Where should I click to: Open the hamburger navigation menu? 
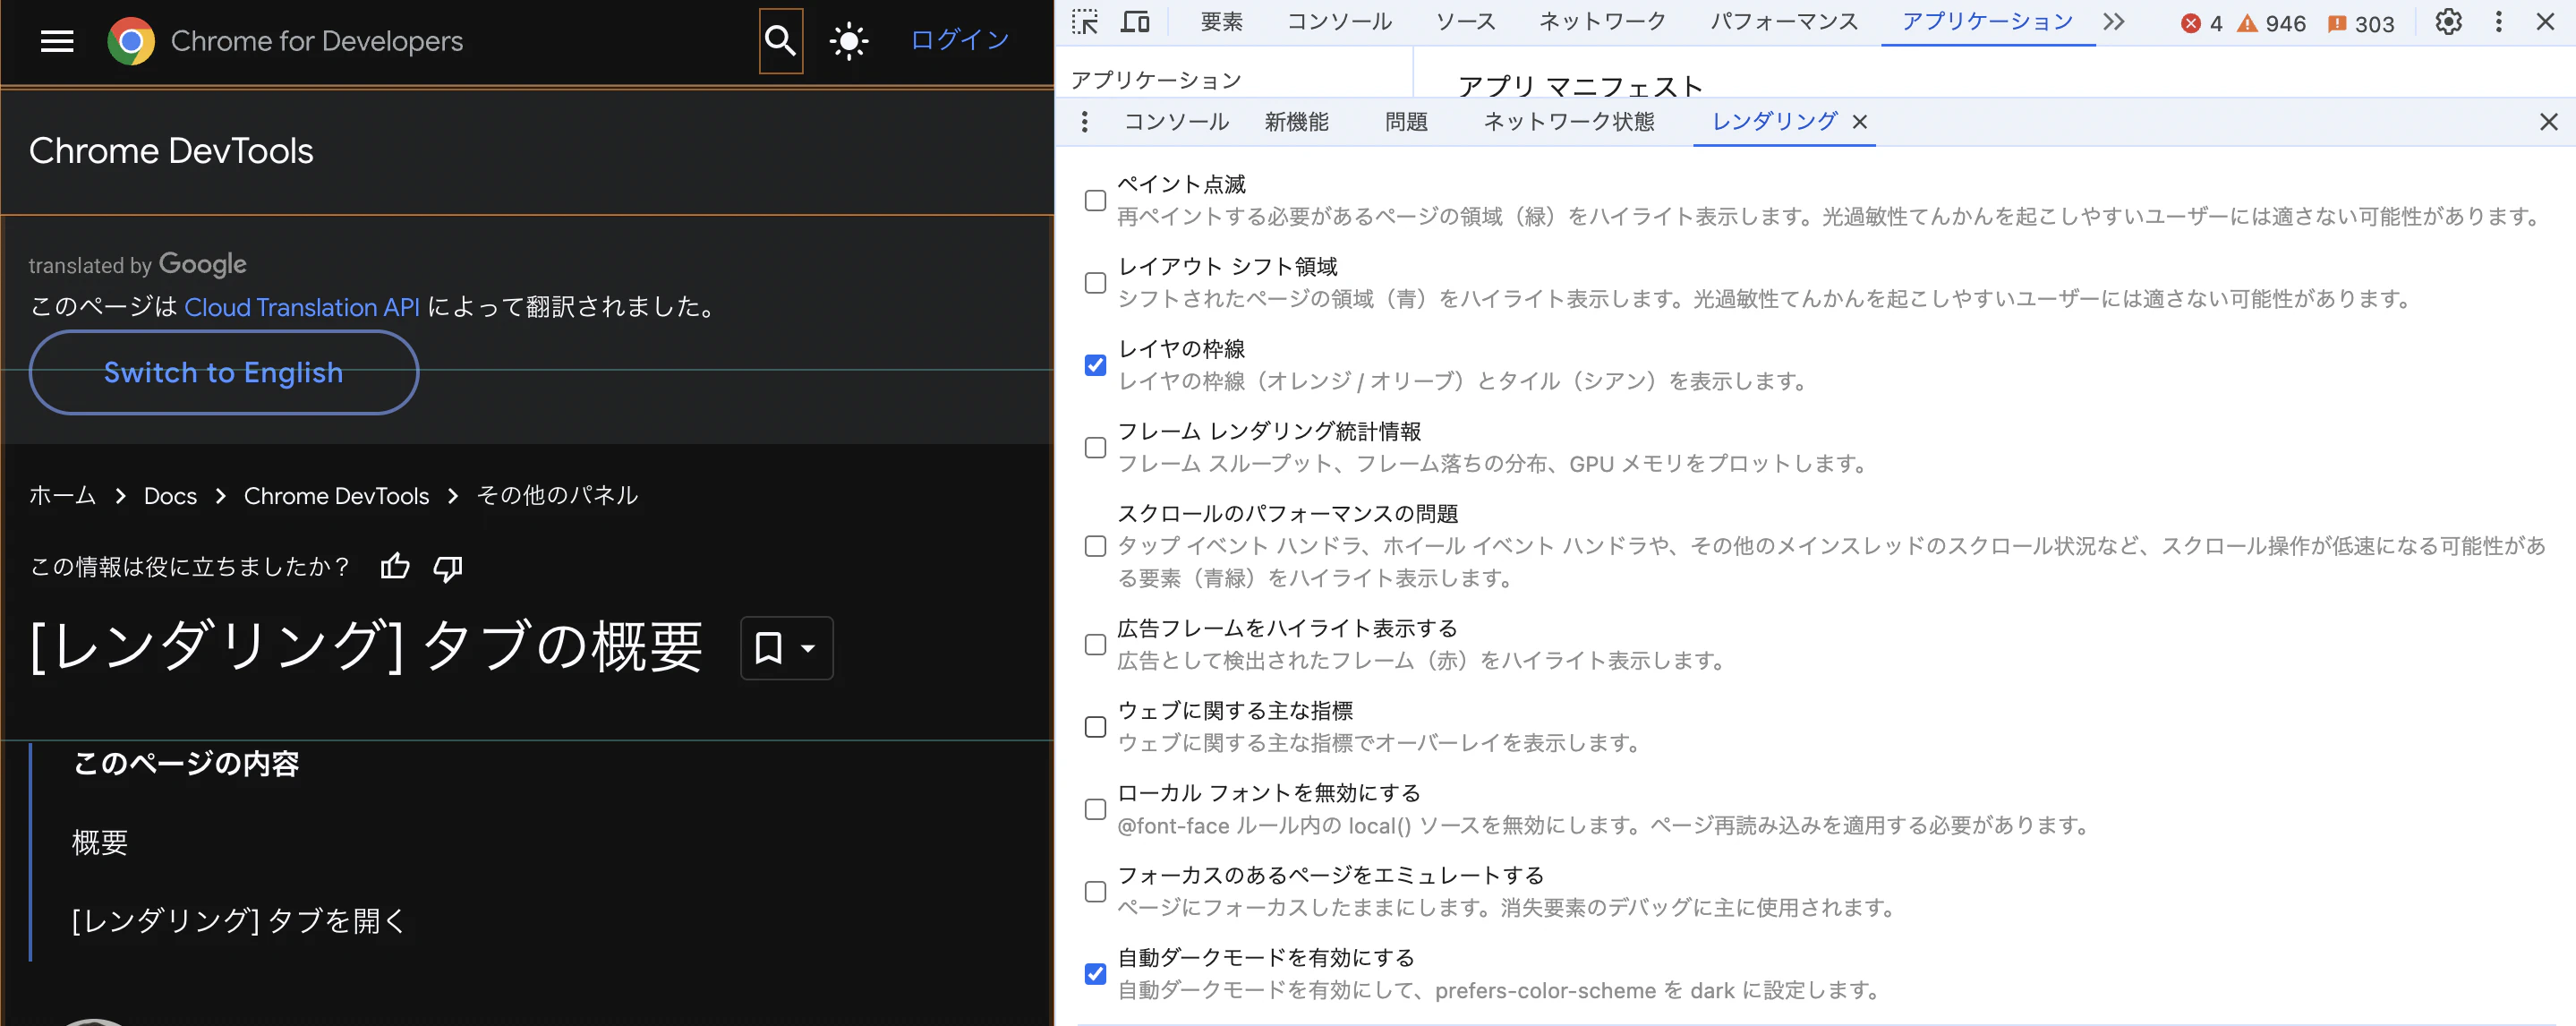point(57,41)
